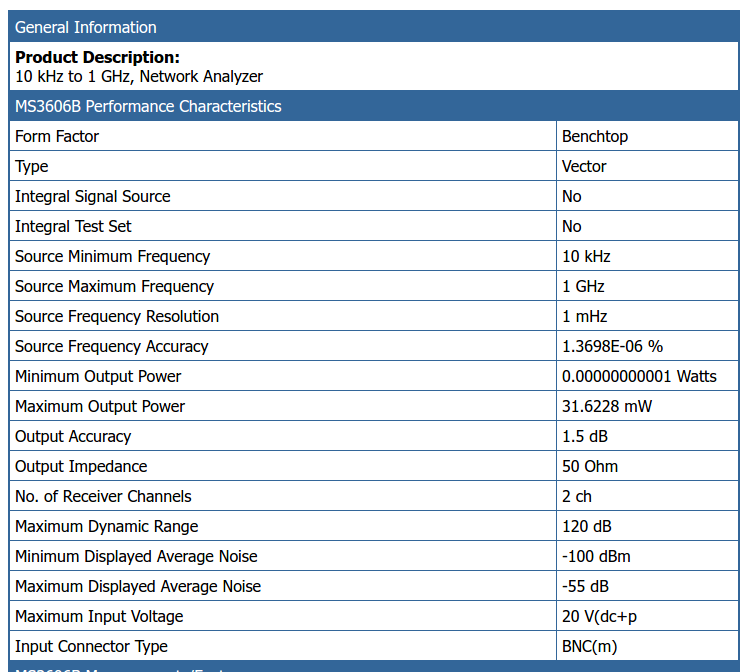This screenshot has height=672, width=746.
Task: Click the 10 kHz value cell
Action: coord(647,257)
